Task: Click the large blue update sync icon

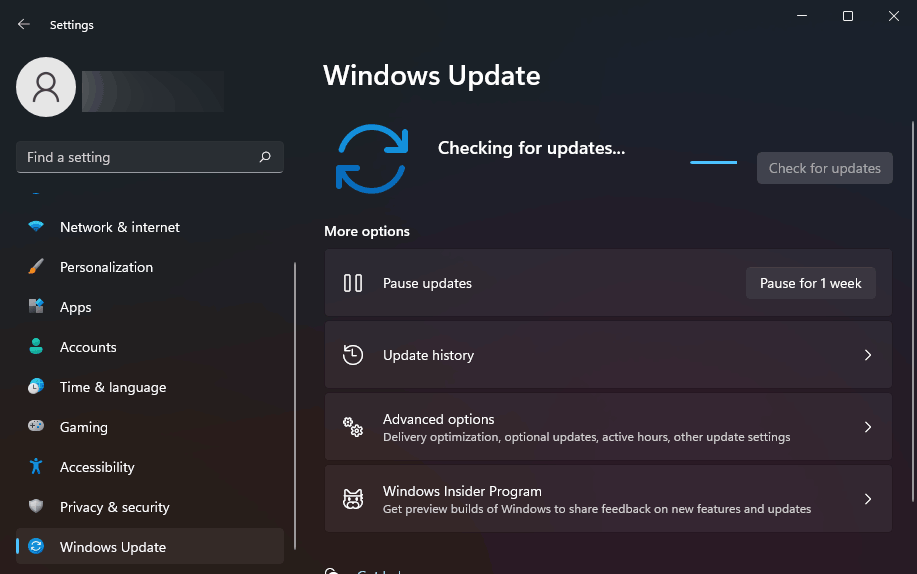Action: point(372,159)
